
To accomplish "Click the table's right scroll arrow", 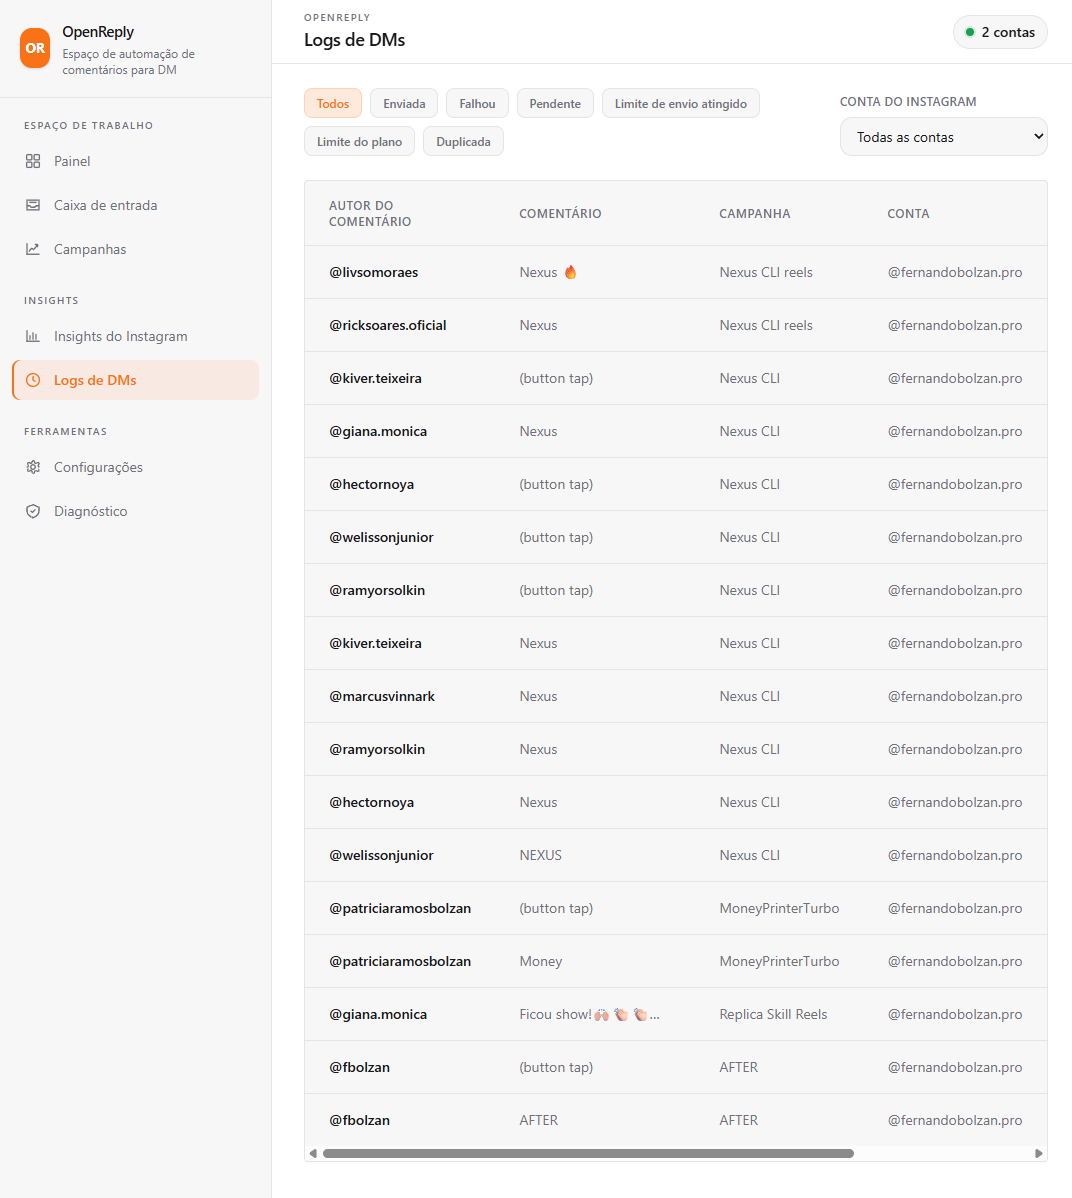I will coord(1038,1154).
